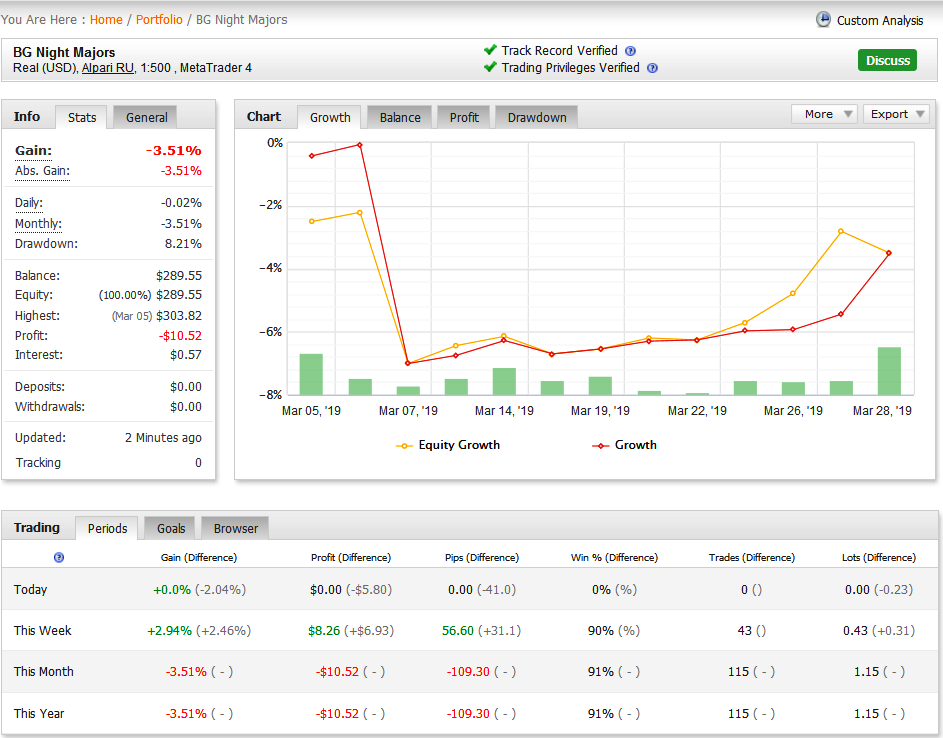Click the This Week gain +2.94%
This screenshot has height=738, width=943.
point(169,630)
